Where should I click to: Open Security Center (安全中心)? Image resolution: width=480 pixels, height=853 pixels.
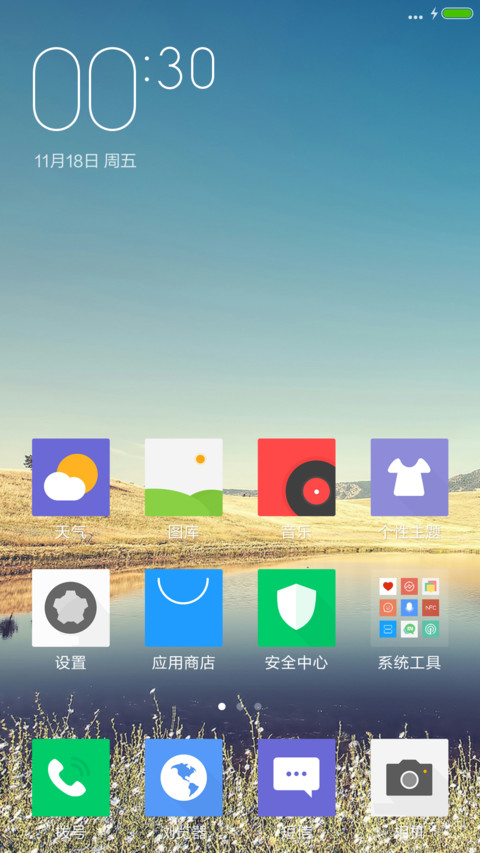click(297, 608)
